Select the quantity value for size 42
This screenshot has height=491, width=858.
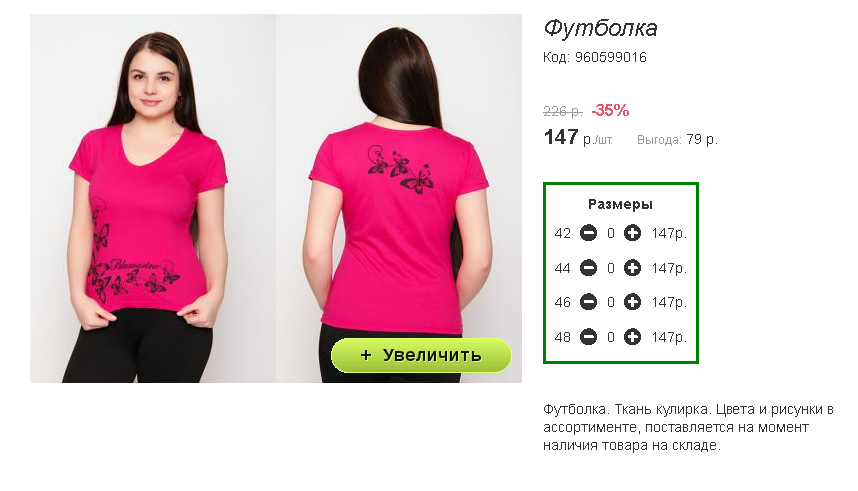point(611,234)
